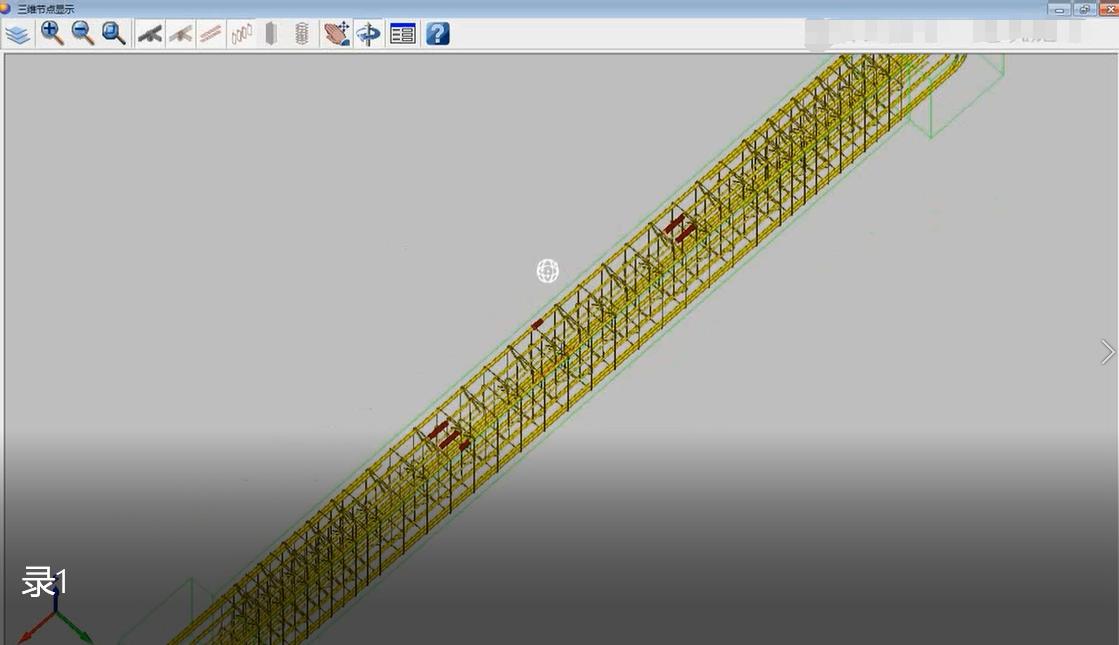Activate the 3D rotate view tool
The height and width of the screenshot is (645, 1119).
[x=369, y=34]
